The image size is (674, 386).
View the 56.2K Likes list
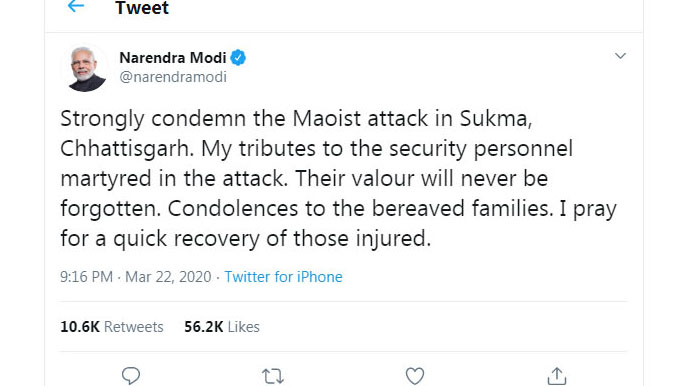(222, 327)
